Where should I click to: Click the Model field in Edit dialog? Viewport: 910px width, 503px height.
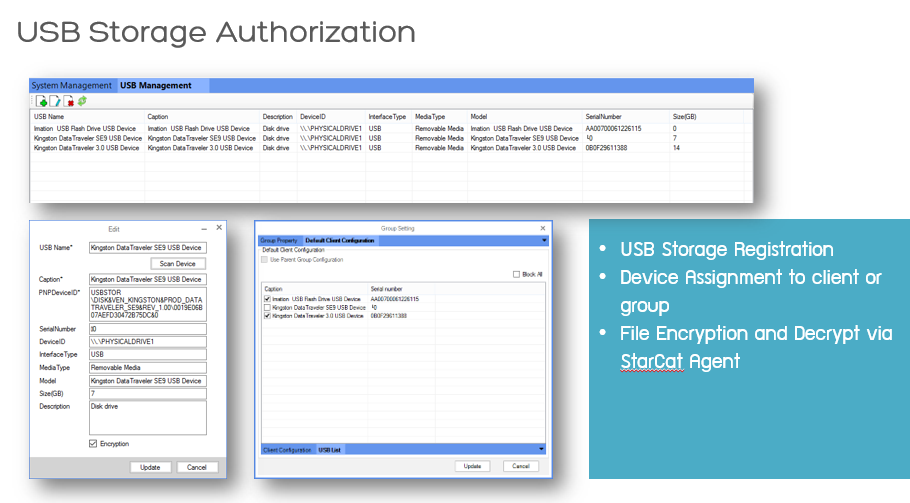point(147,381)
